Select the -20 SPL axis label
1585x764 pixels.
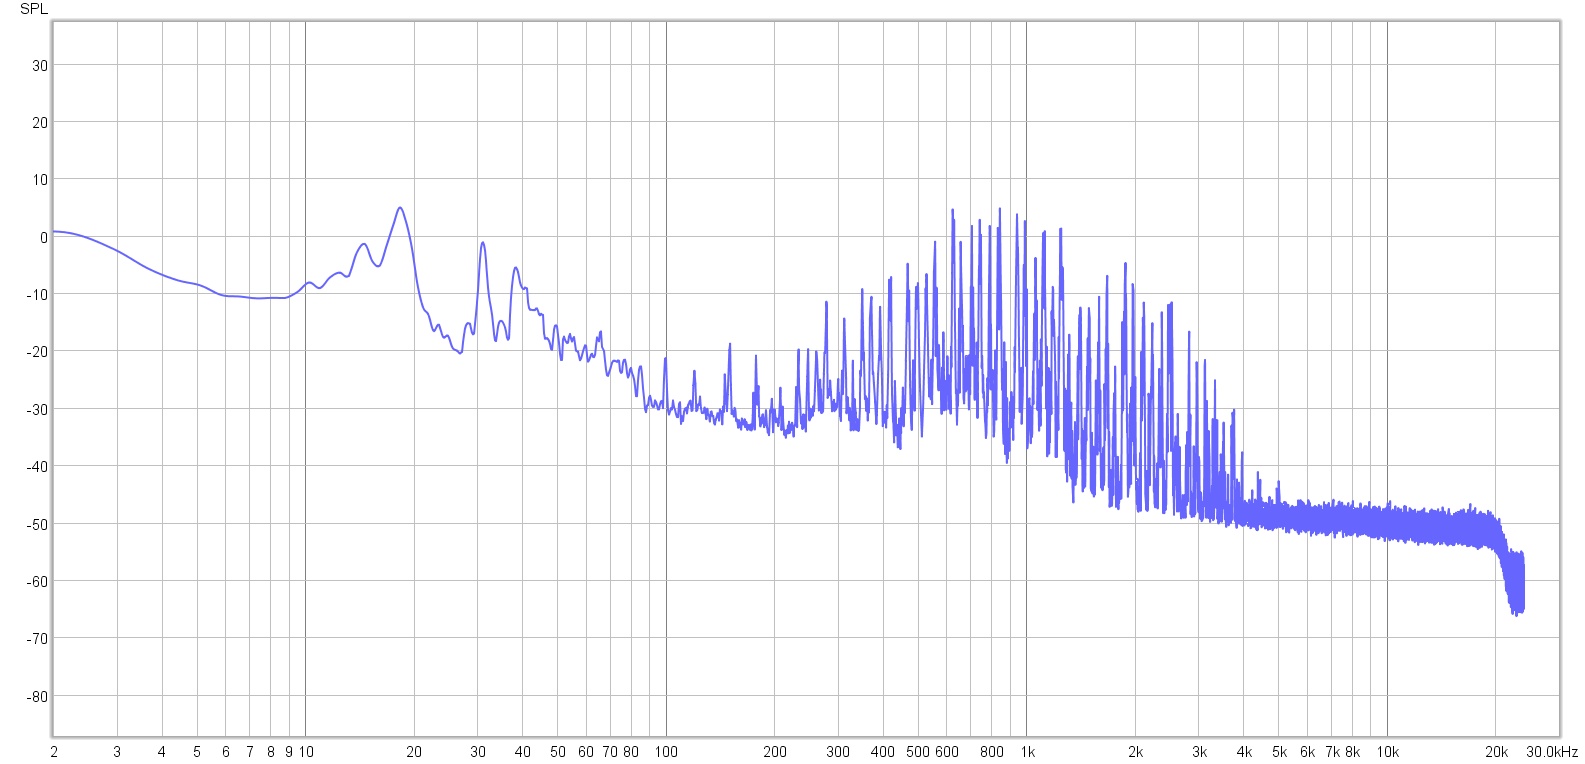click(x=37, y=351)
